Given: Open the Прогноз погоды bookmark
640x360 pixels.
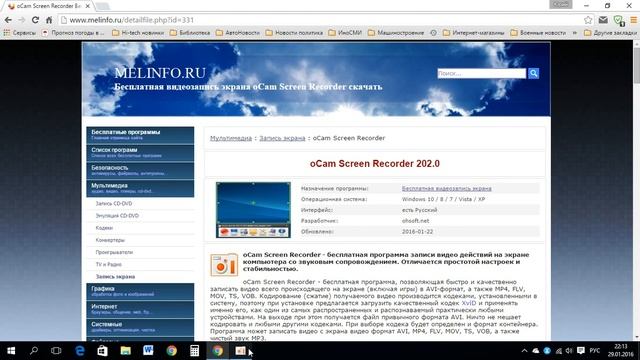Looking at the screenshot, I should (x=73, y=33).
